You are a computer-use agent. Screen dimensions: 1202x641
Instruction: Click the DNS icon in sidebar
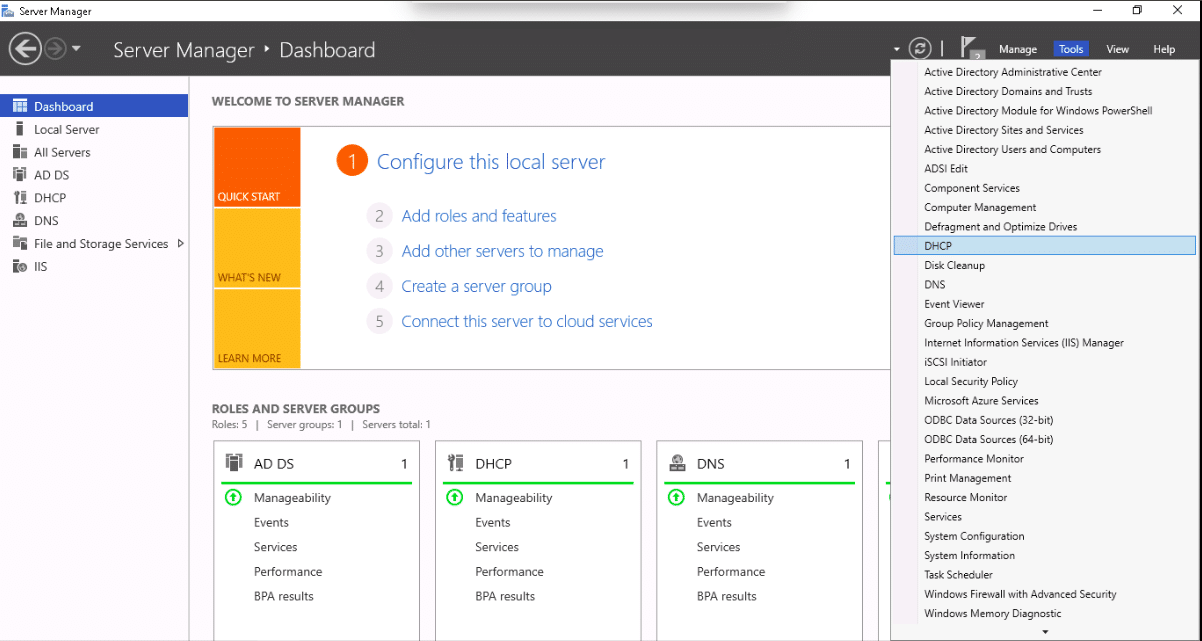(20, 221)
